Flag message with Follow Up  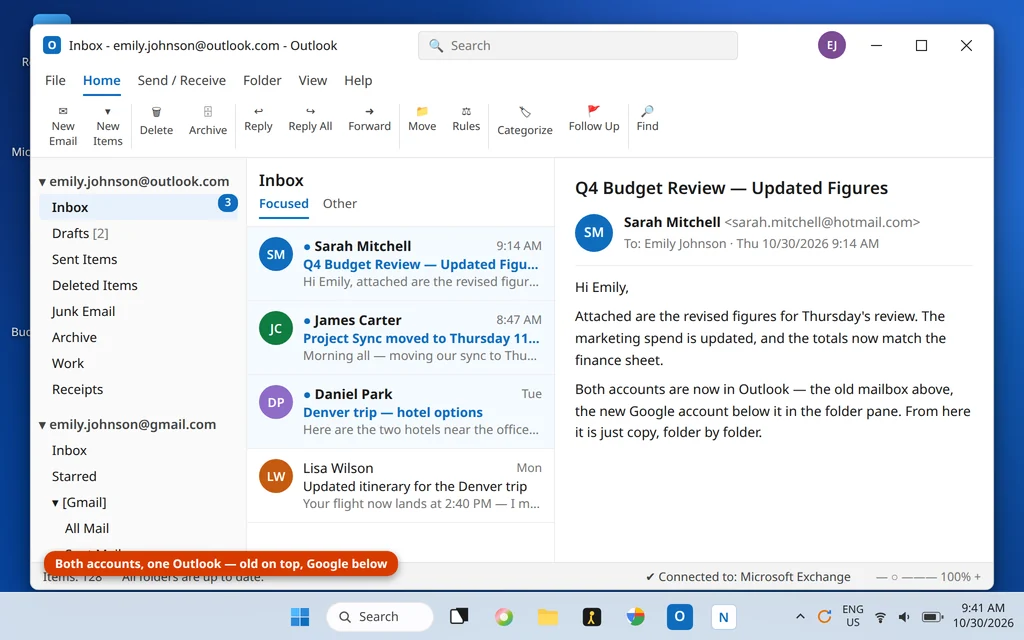tap(594, 119)
